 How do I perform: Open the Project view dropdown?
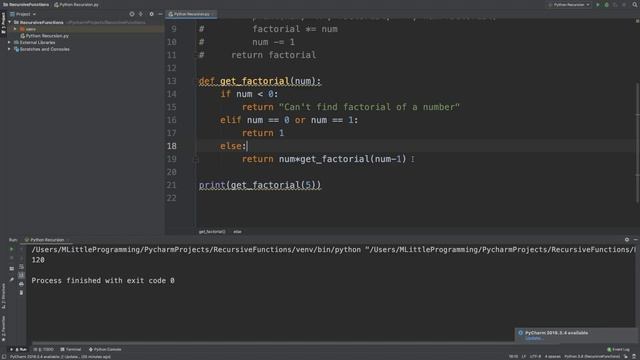tap(23, 14)
